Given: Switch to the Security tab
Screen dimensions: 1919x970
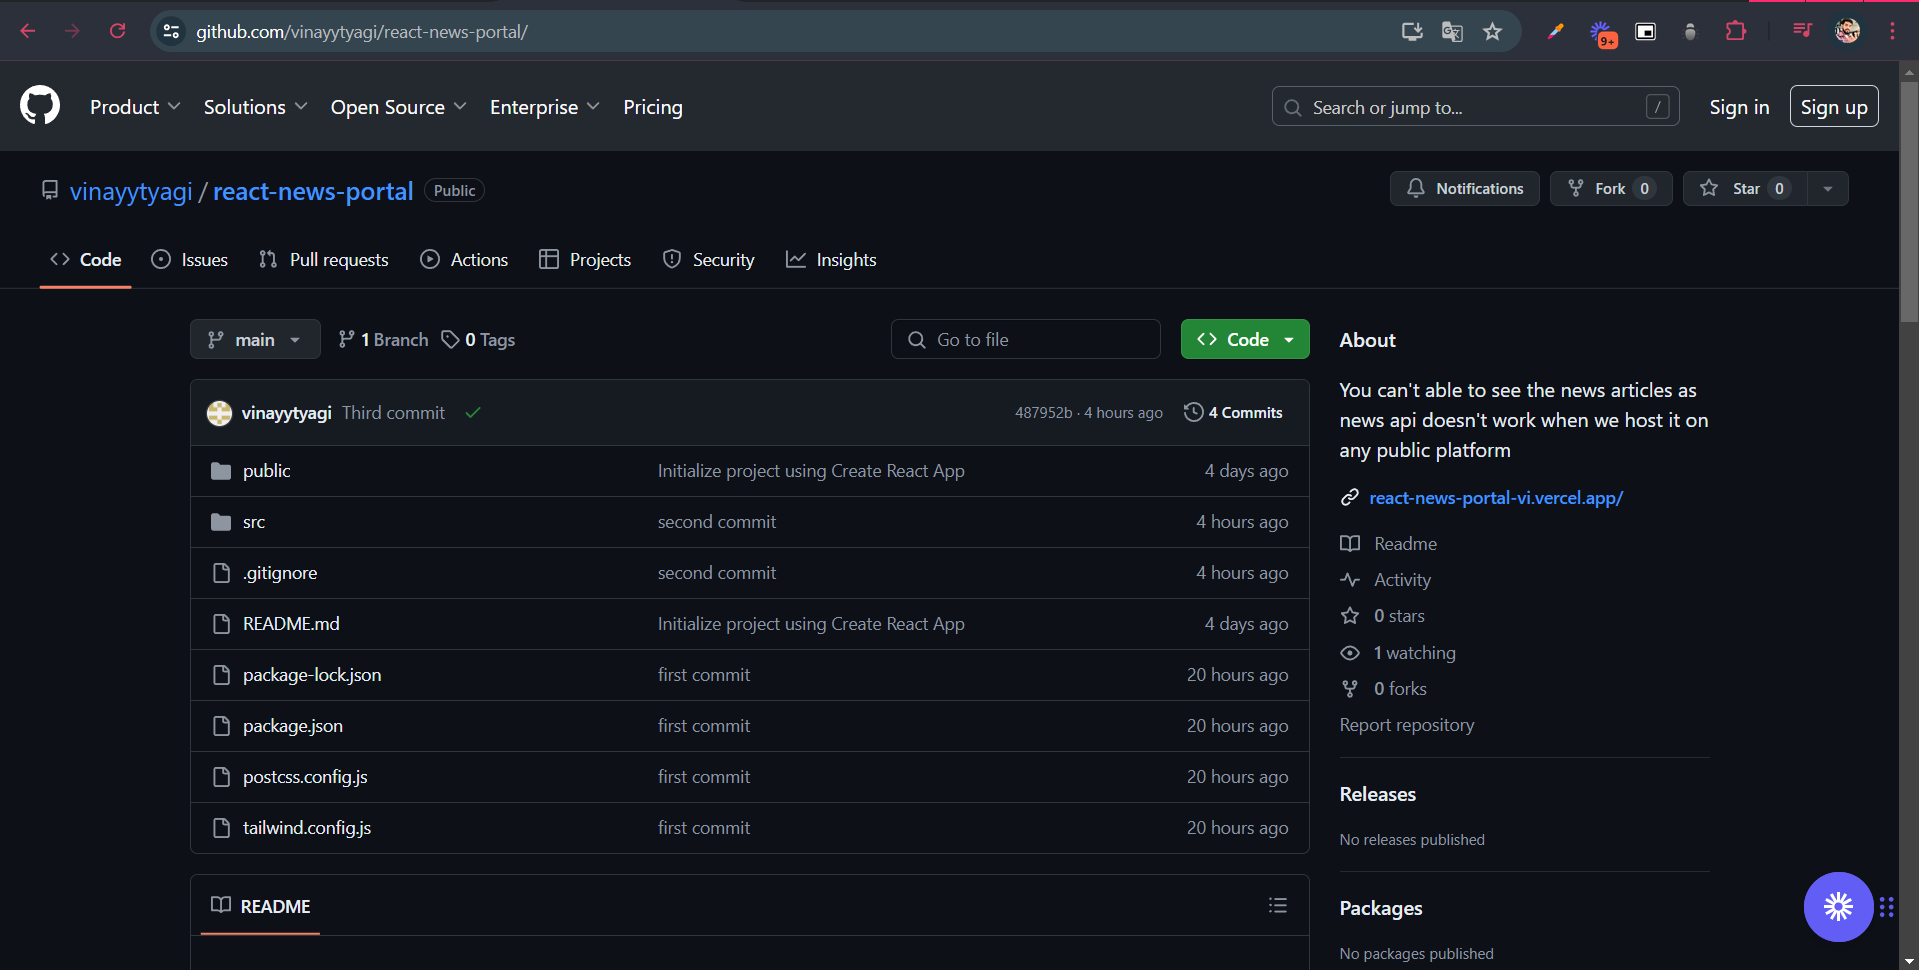Looking at the screenshot, I should point(708,259).
